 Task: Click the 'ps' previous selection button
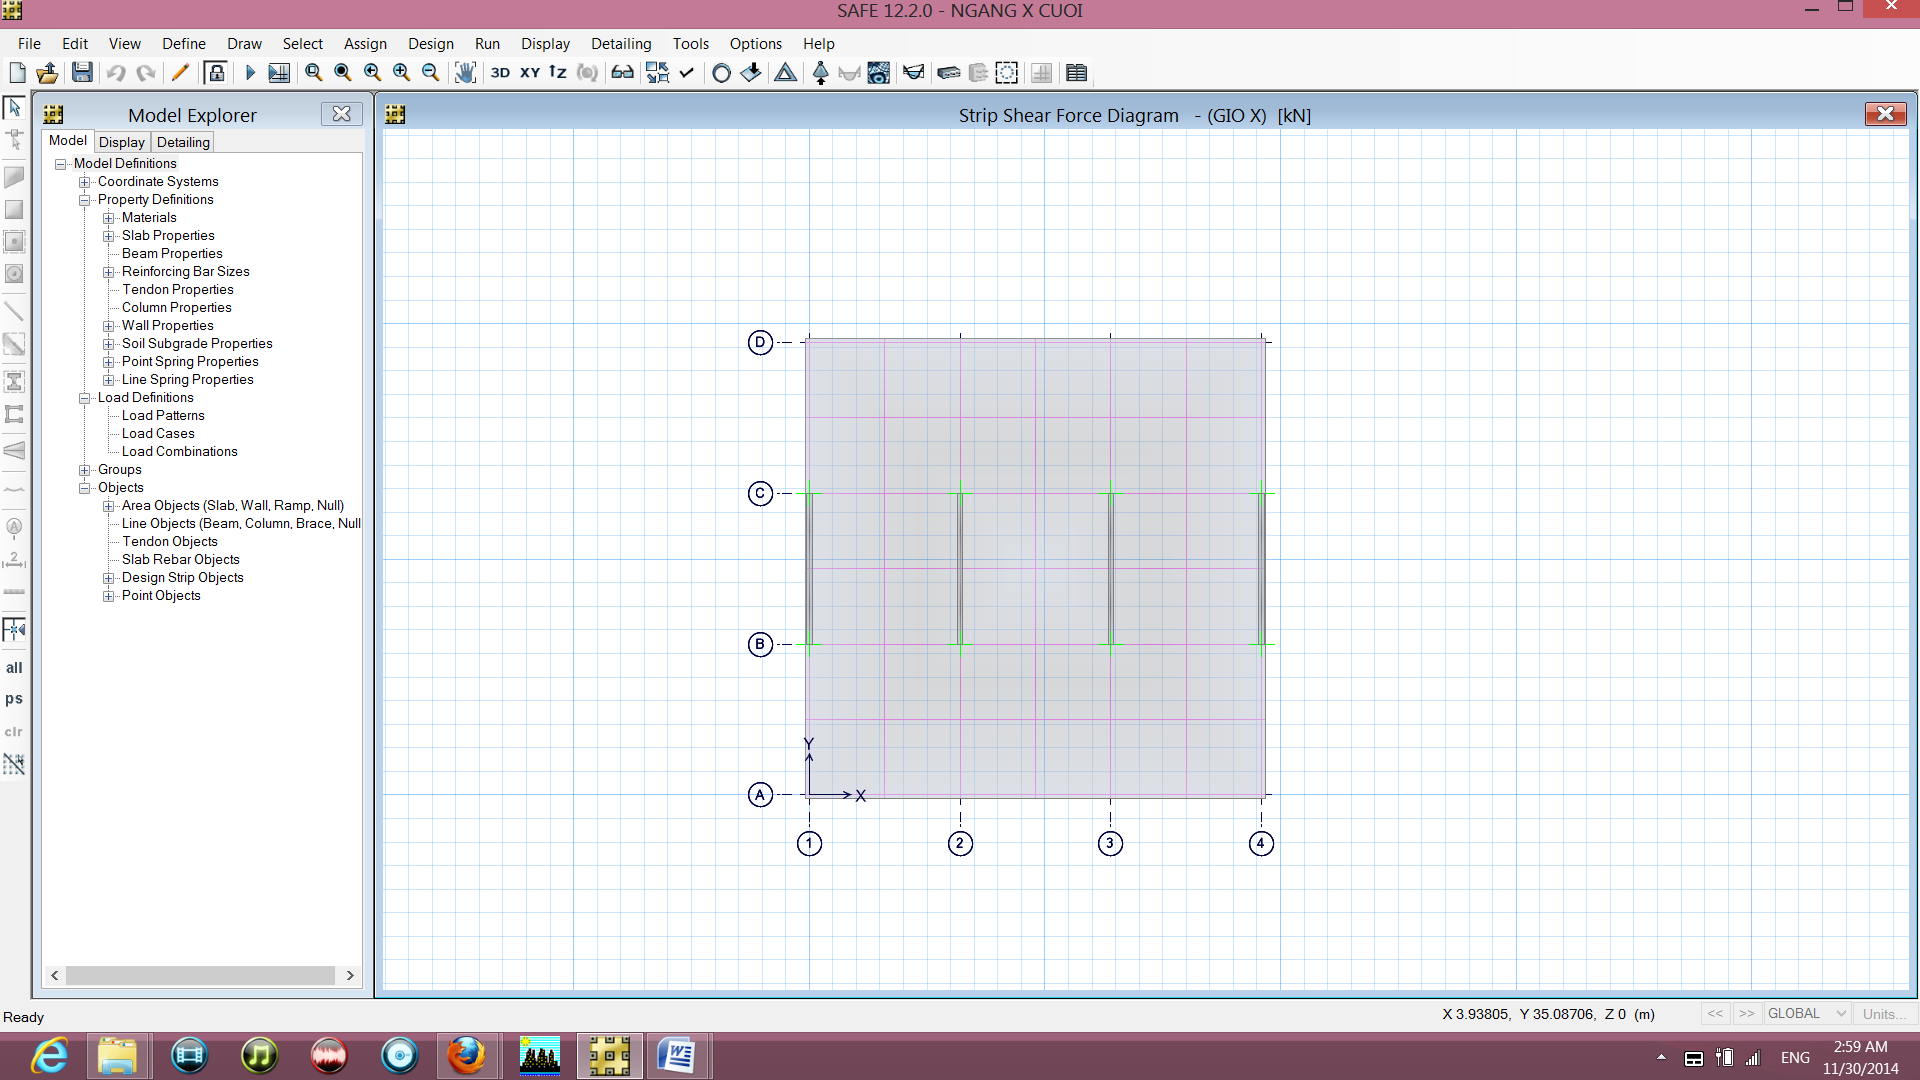tap(14, 699)
